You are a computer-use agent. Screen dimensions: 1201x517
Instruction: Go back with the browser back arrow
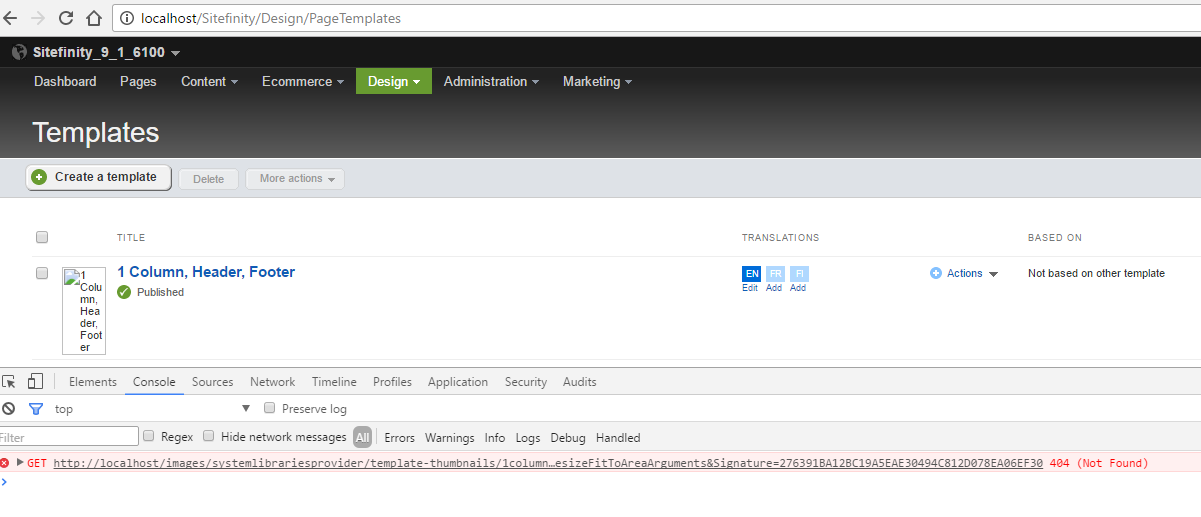pyautogui.click(x=9, y=18)
